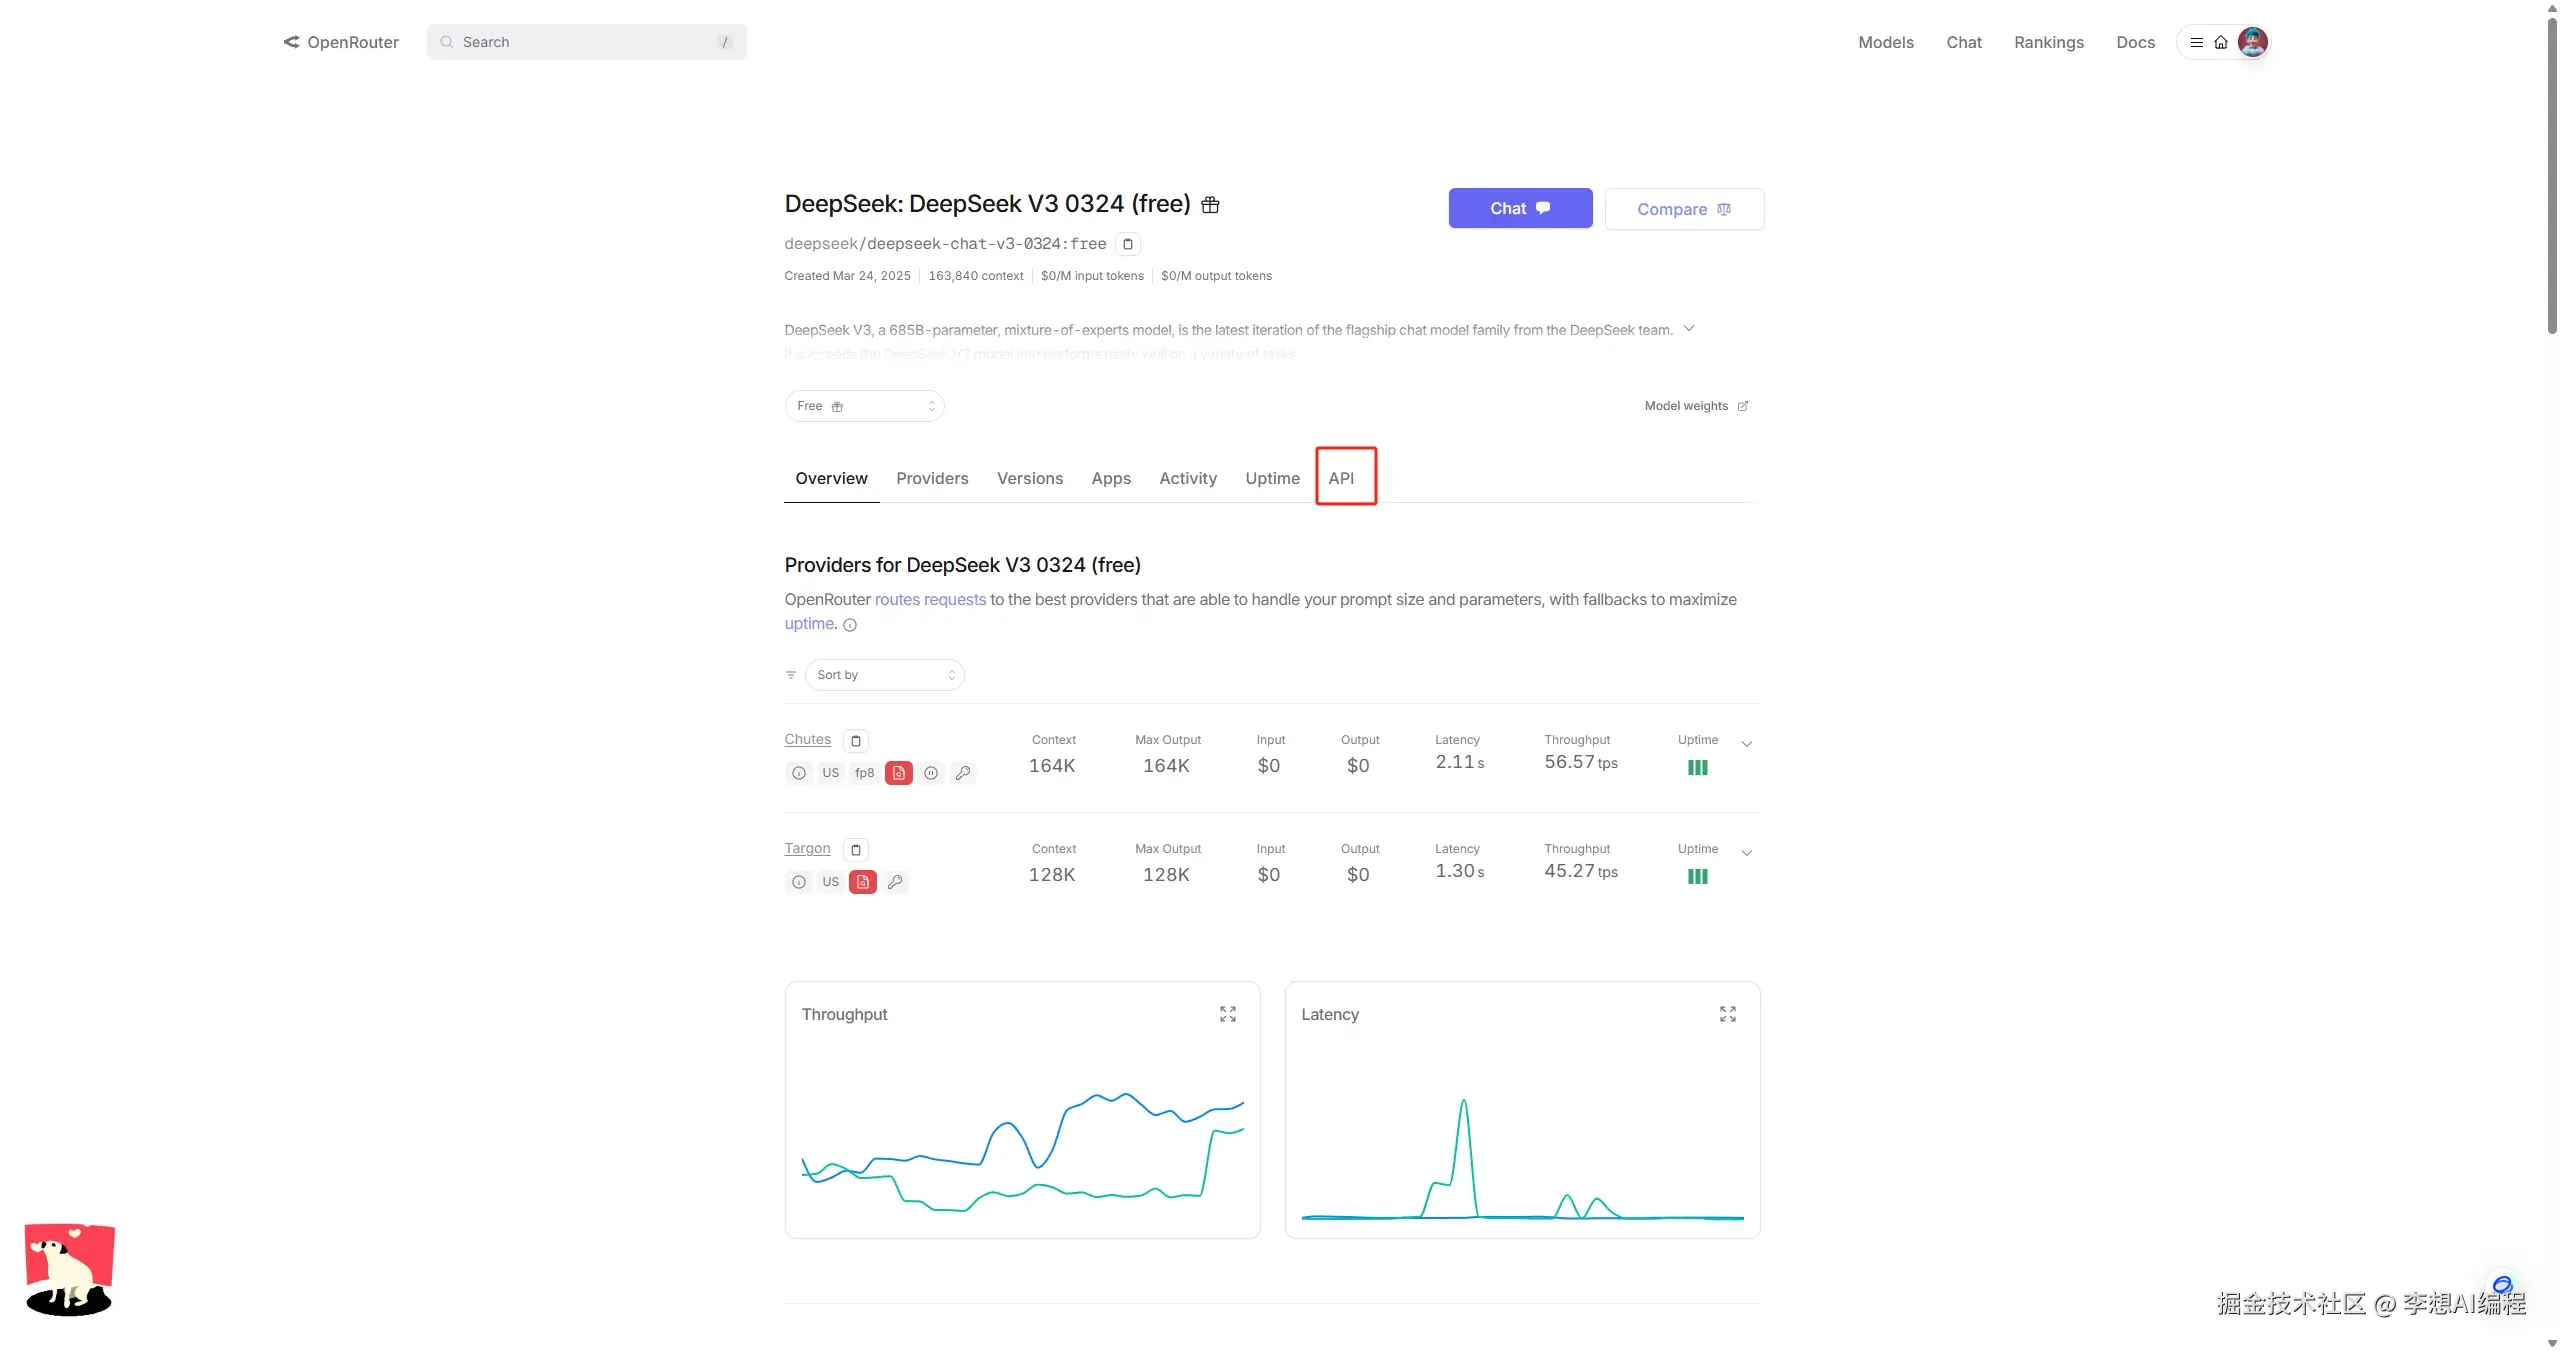Click the pause icon in the Chutes row
This screenshot has width=2560, height=1351.
931,773
